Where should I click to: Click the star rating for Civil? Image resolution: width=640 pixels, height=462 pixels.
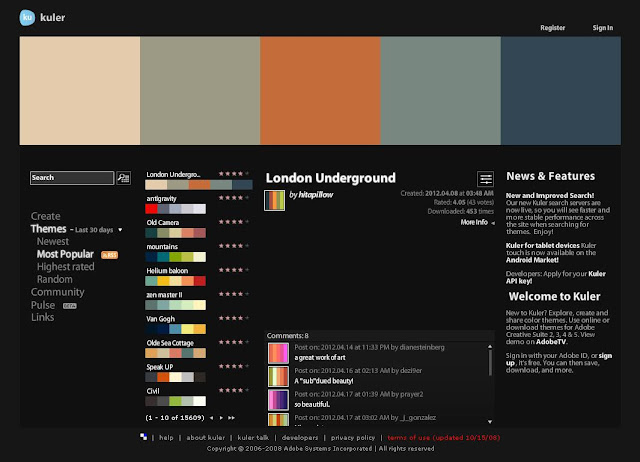234,391
